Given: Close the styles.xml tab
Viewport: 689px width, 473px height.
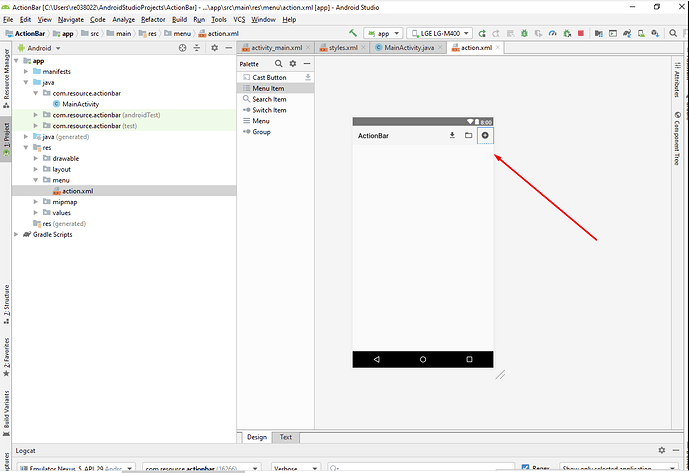Looking at the screenshot, I should point(363,47).
